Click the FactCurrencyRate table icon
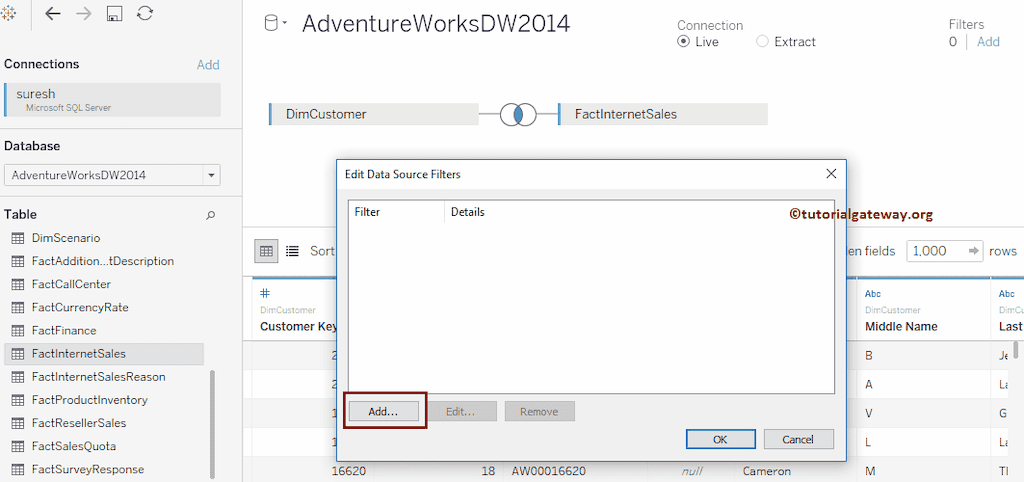1024x482 pixels. click(x=18, y=308)
